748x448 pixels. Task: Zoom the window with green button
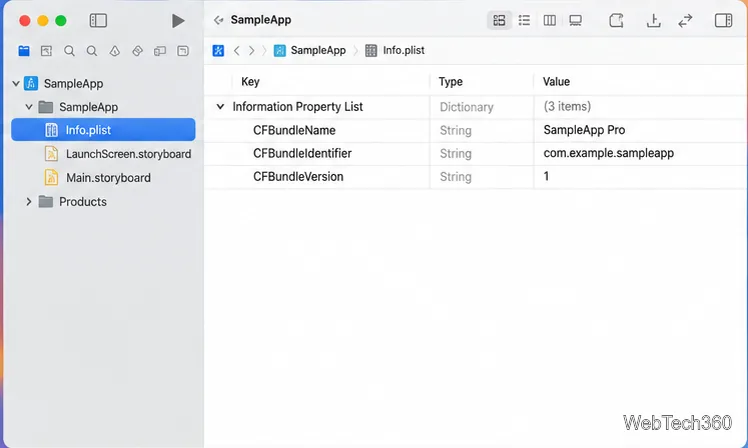(61, 21)
